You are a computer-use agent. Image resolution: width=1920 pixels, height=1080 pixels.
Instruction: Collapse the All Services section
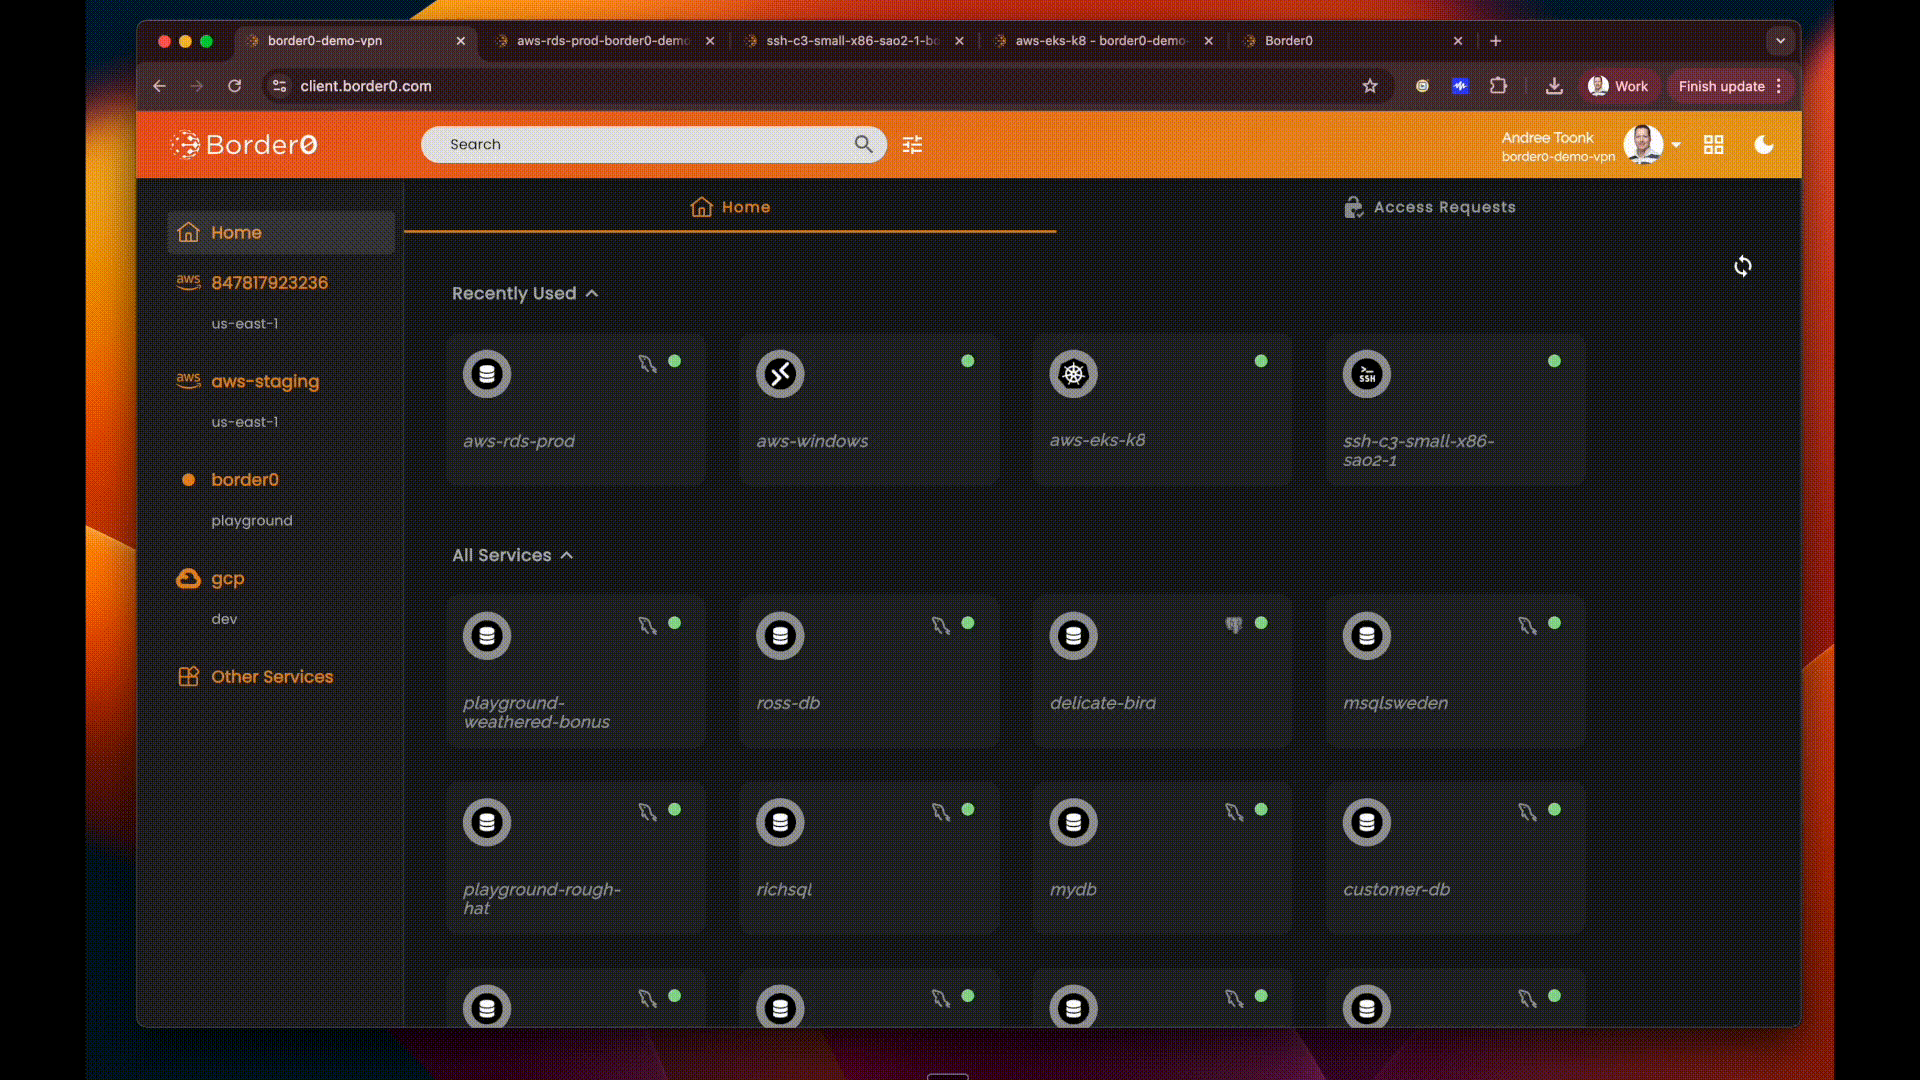click(x=567, y=555)
